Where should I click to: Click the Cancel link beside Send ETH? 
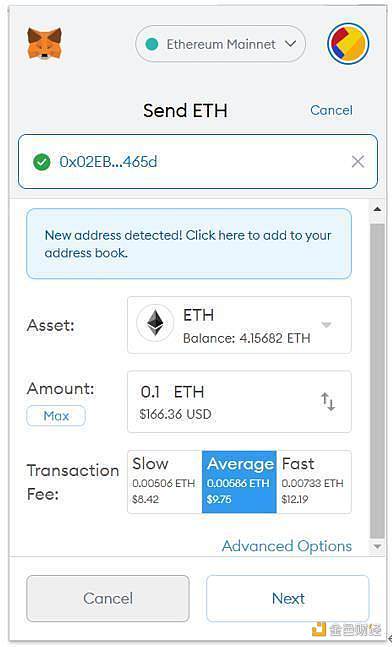pos(331,110)
